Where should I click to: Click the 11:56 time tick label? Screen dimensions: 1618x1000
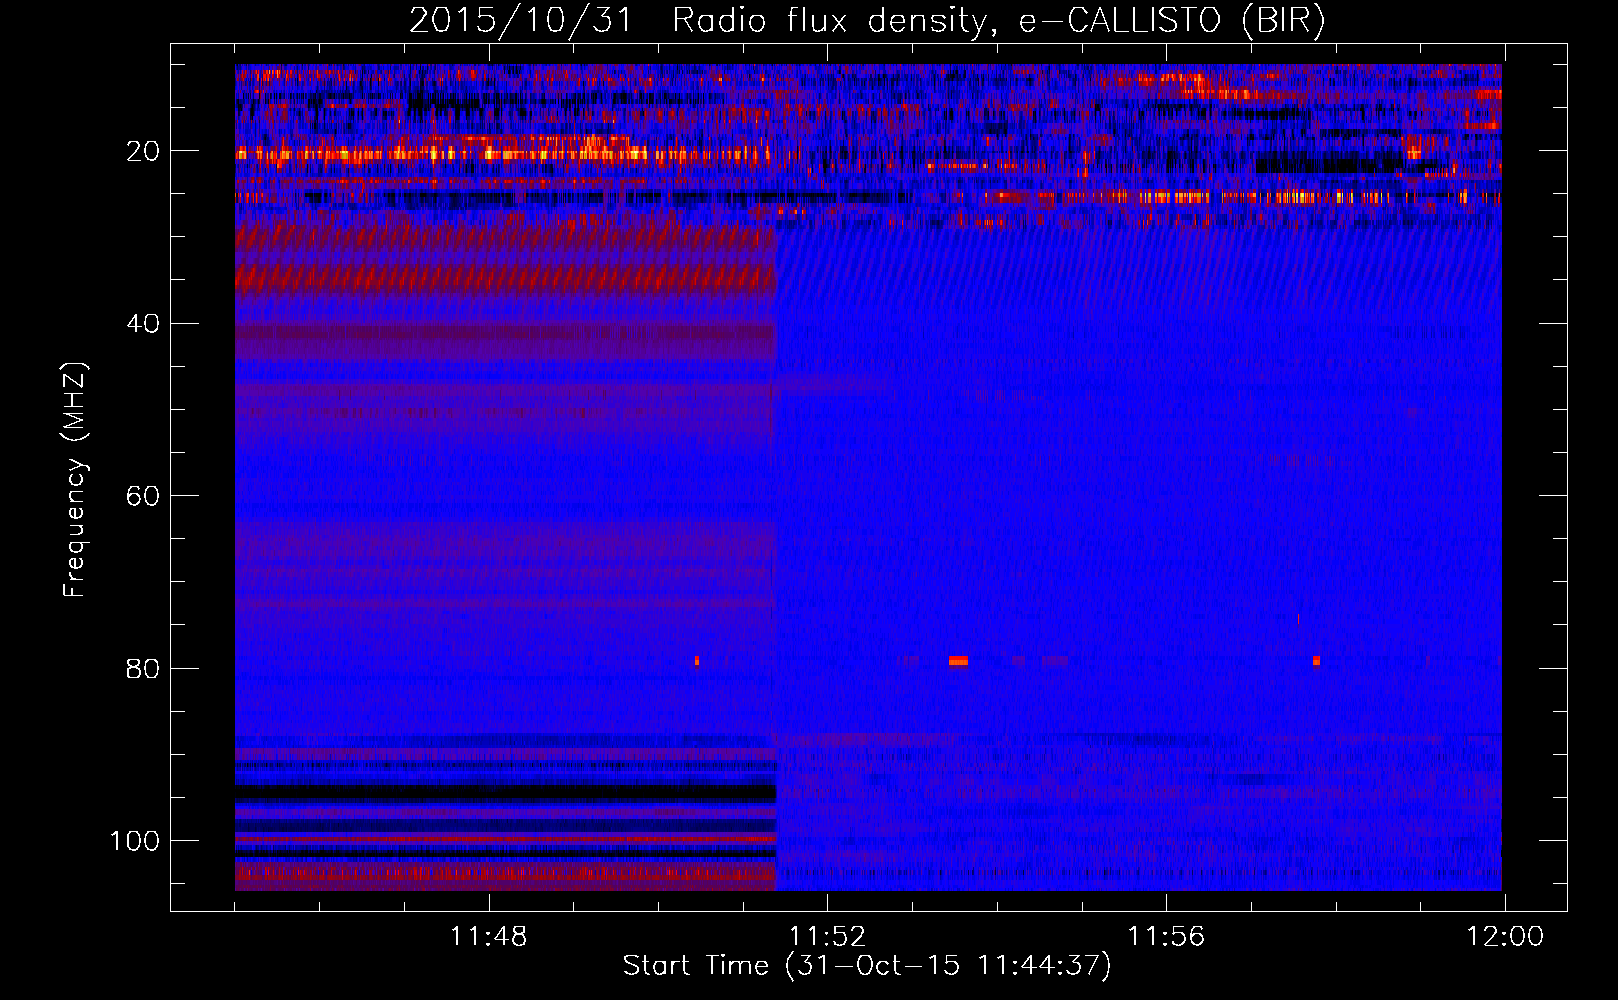pos(1166,937)
